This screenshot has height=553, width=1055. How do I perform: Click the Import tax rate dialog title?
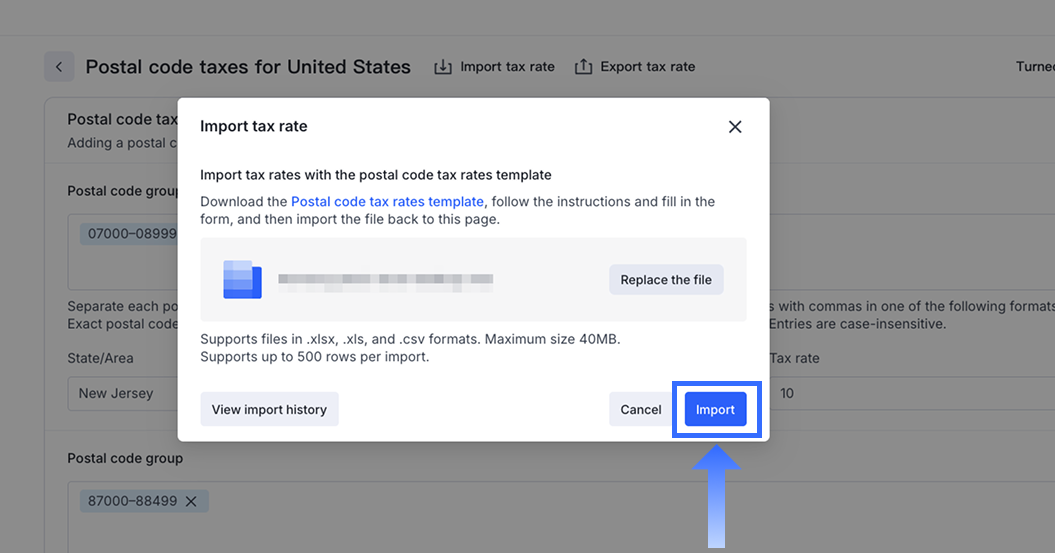[254, 127]
